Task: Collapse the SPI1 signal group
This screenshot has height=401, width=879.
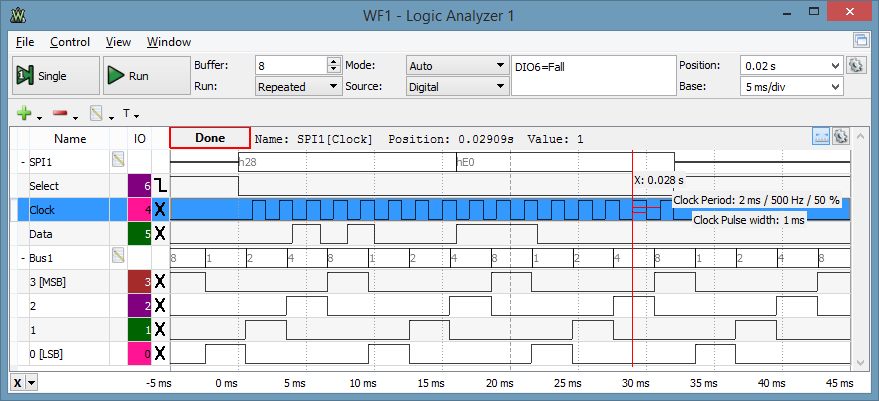Action: (23, 162)
